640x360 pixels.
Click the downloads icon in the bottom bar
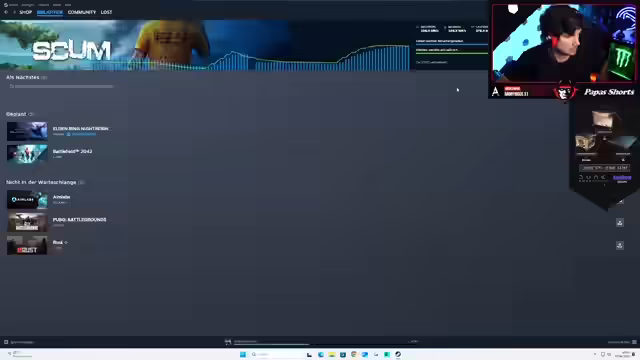[x=228, y=342]
